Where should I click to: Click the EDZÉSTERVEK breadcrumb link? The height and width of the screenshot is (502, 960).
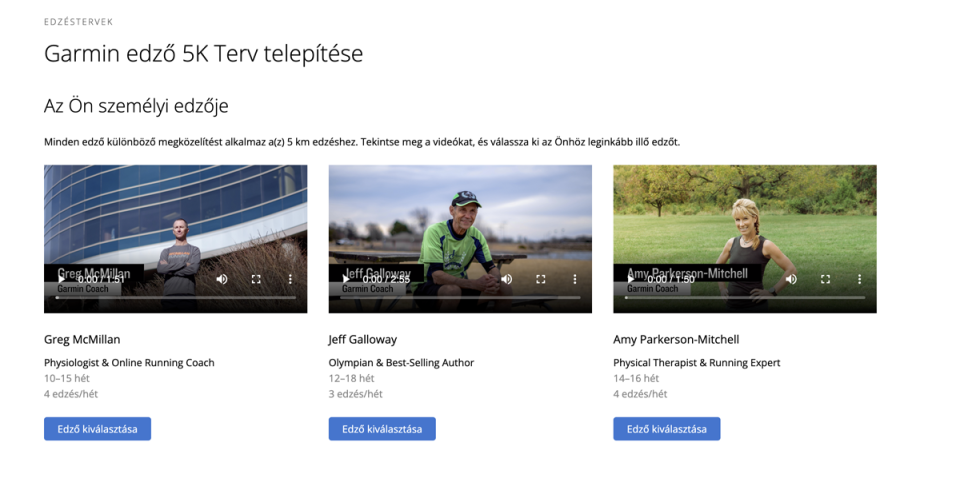[78, 22]
